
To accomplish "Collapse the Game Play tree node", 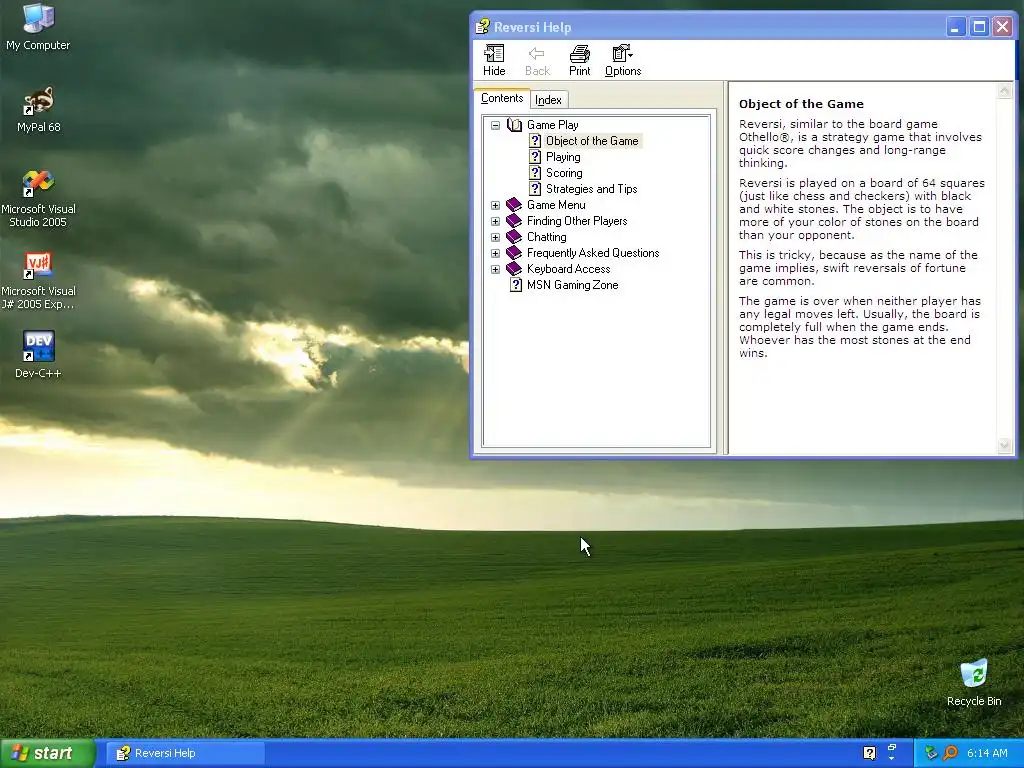I will click(x=496, y=125).
